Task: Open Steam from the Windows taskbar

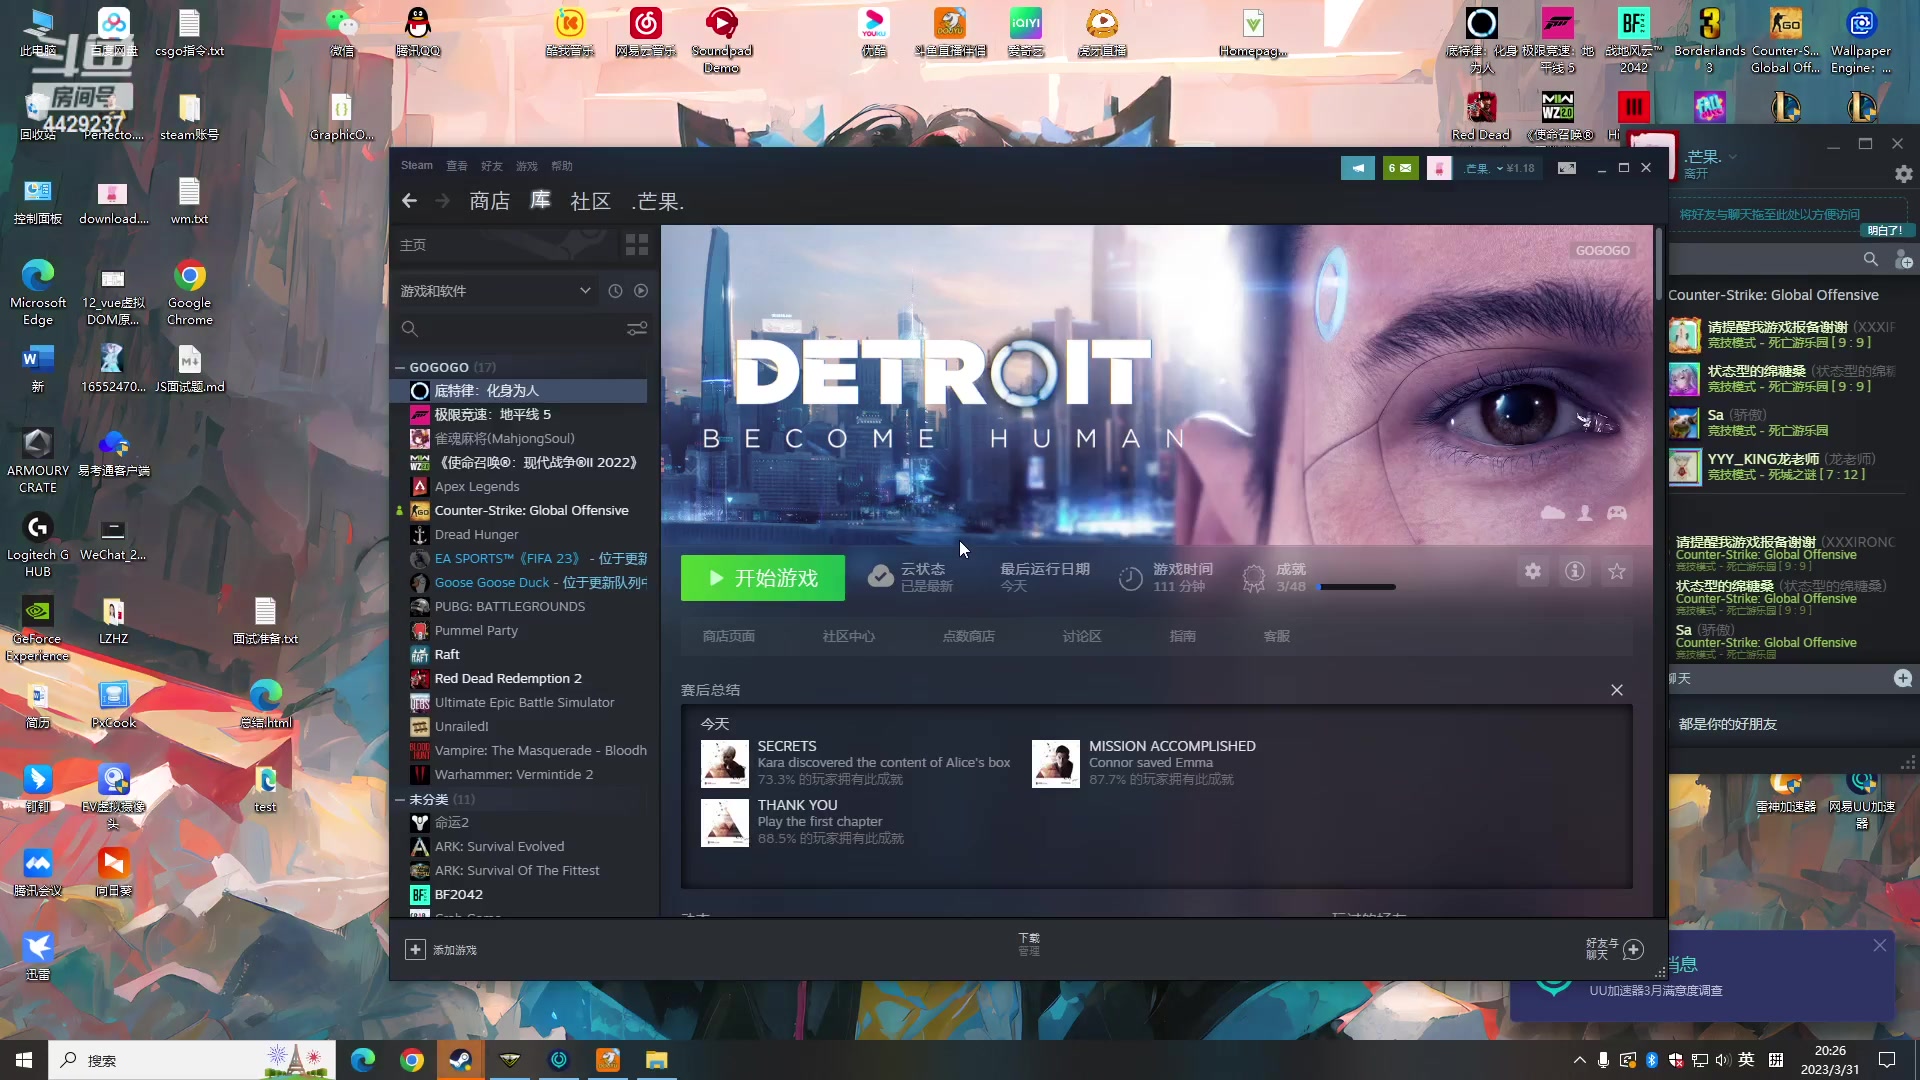Action: (461, 1060)
